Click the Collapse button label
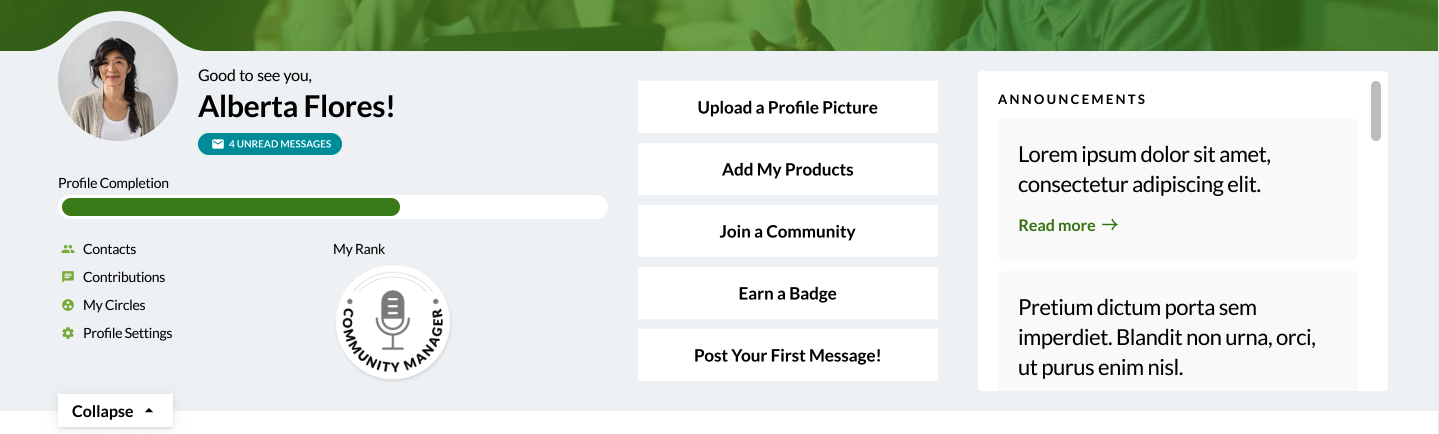 click(x=102, y=411)
